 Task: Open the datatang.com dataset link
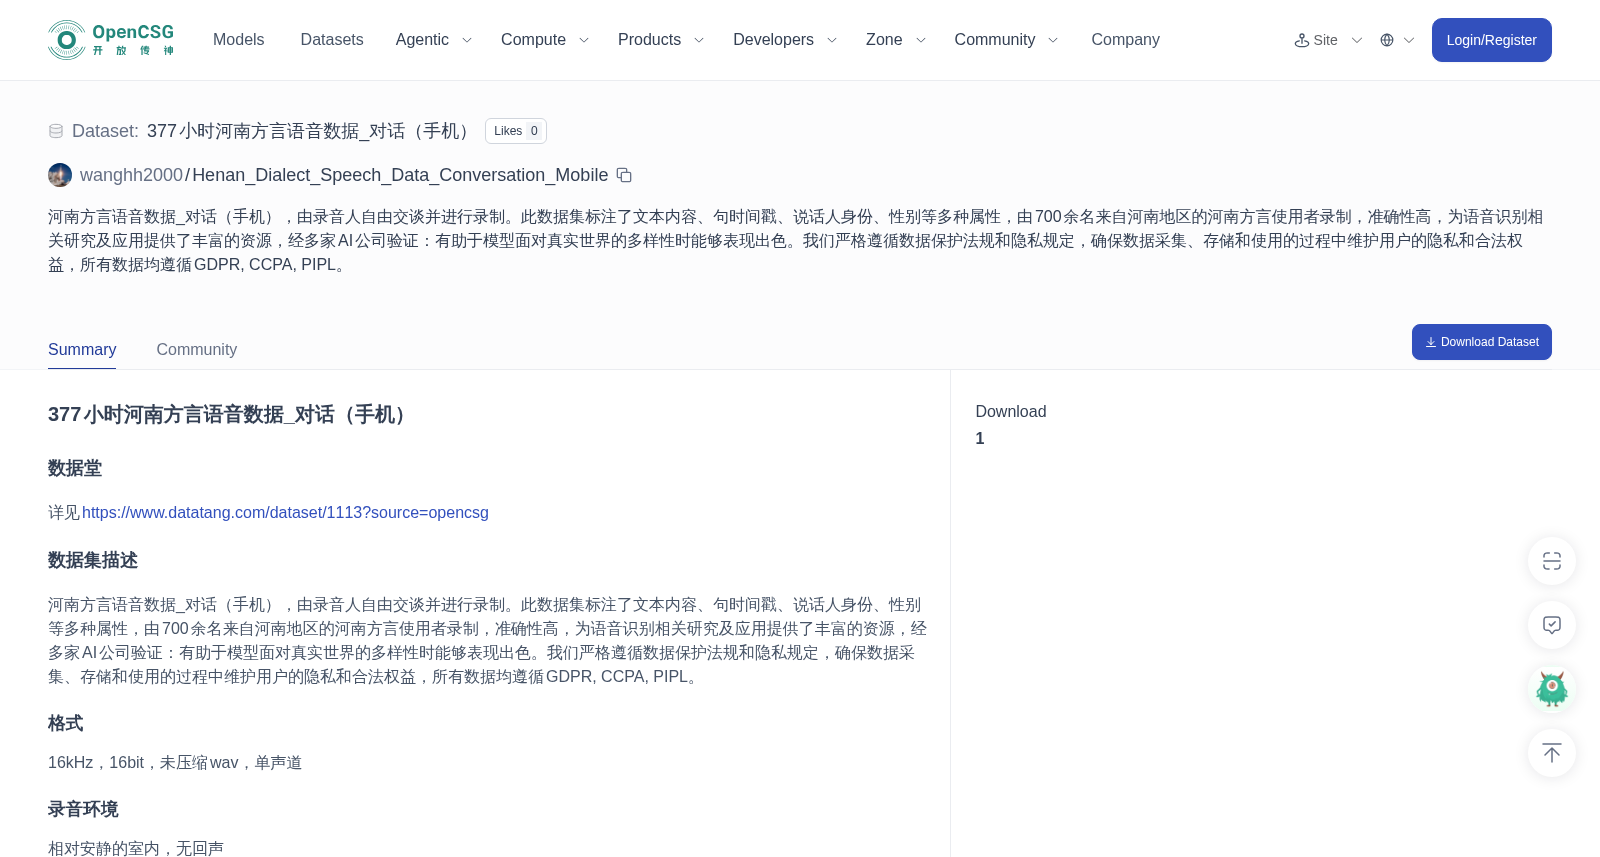(x=285, y=512)
